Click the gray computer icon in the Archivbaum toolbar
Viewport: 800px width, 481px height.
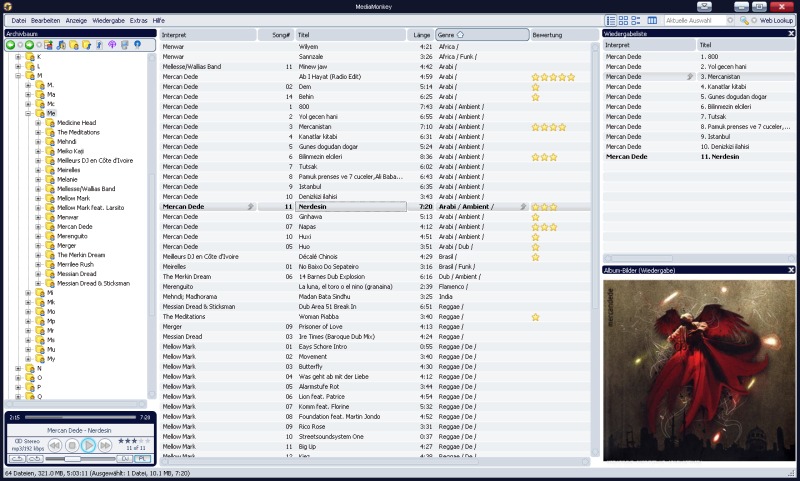[x=124, y=45]
